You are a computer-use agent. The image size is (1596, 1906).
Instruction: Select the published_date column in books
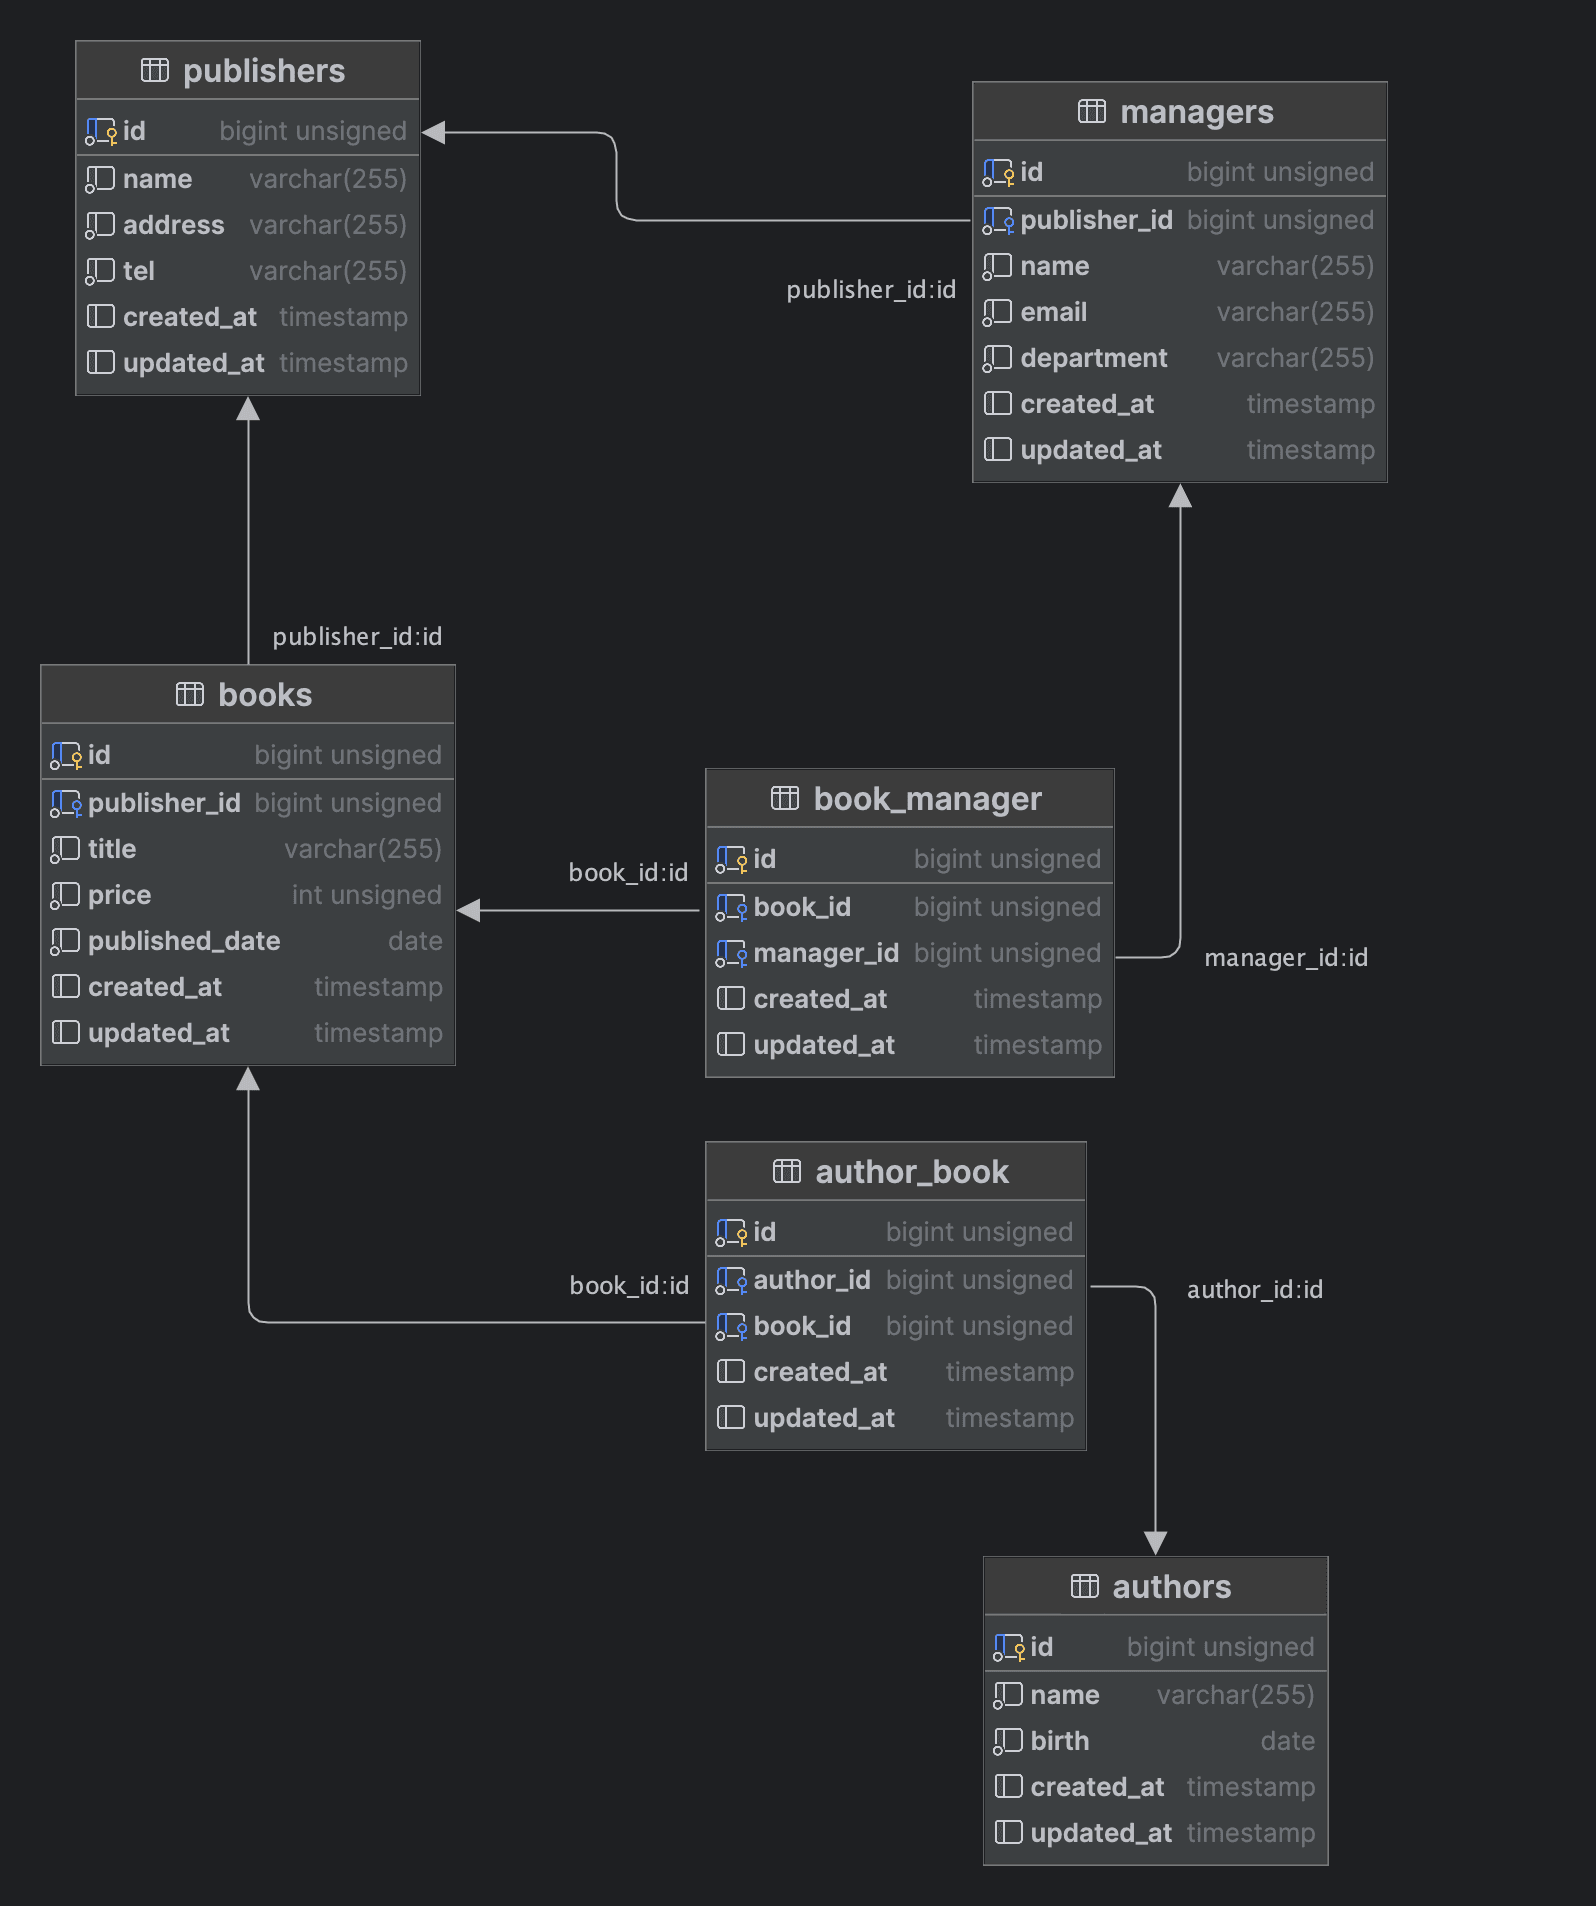pos(184,941)
